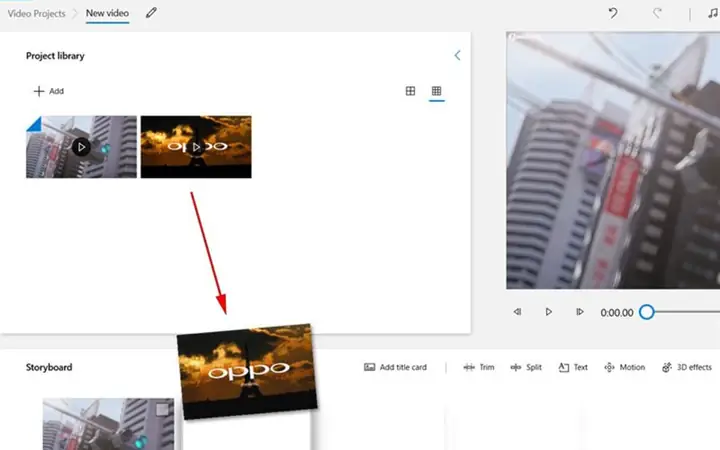Viewport: 720px width, 450px height.
Task: Add media to the project library
Action: 49,91
